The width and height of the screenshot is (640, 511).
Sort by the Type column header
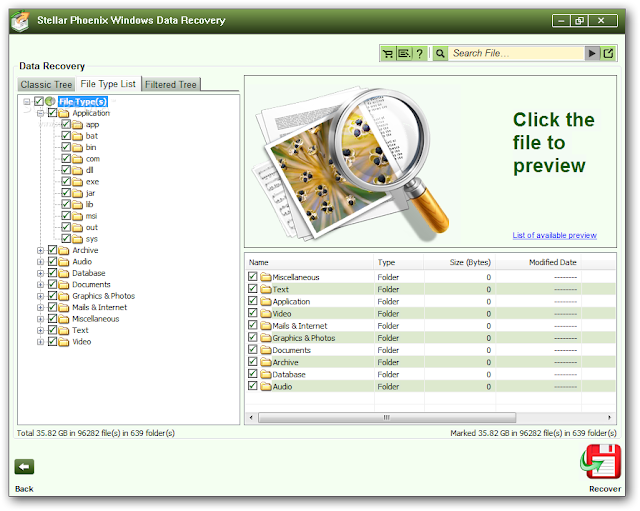[398, 262]
